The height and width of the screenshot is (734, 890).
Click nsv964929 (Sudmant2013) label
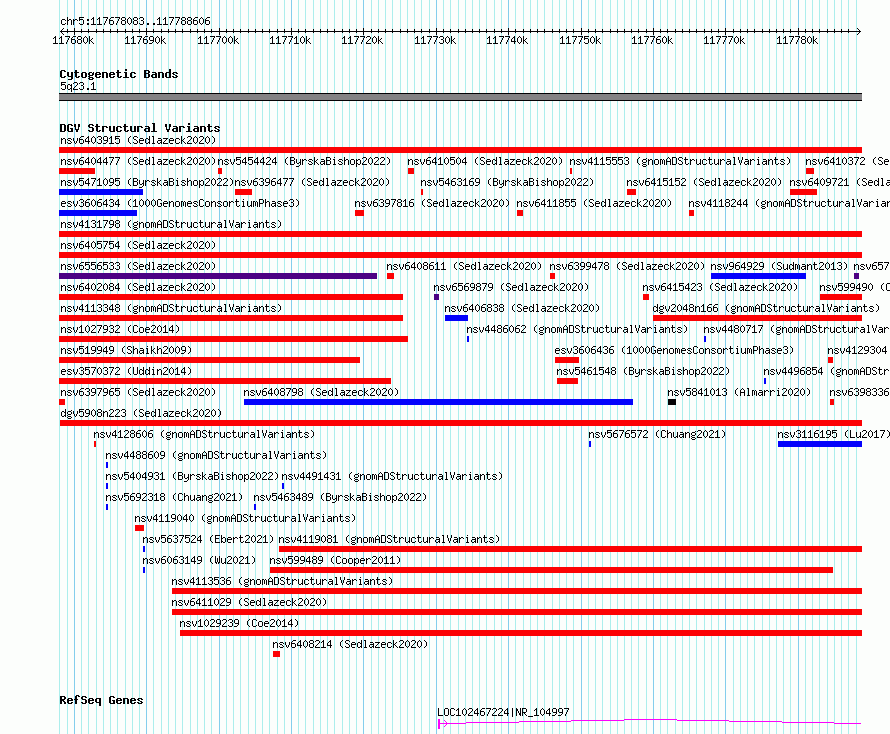779,266
